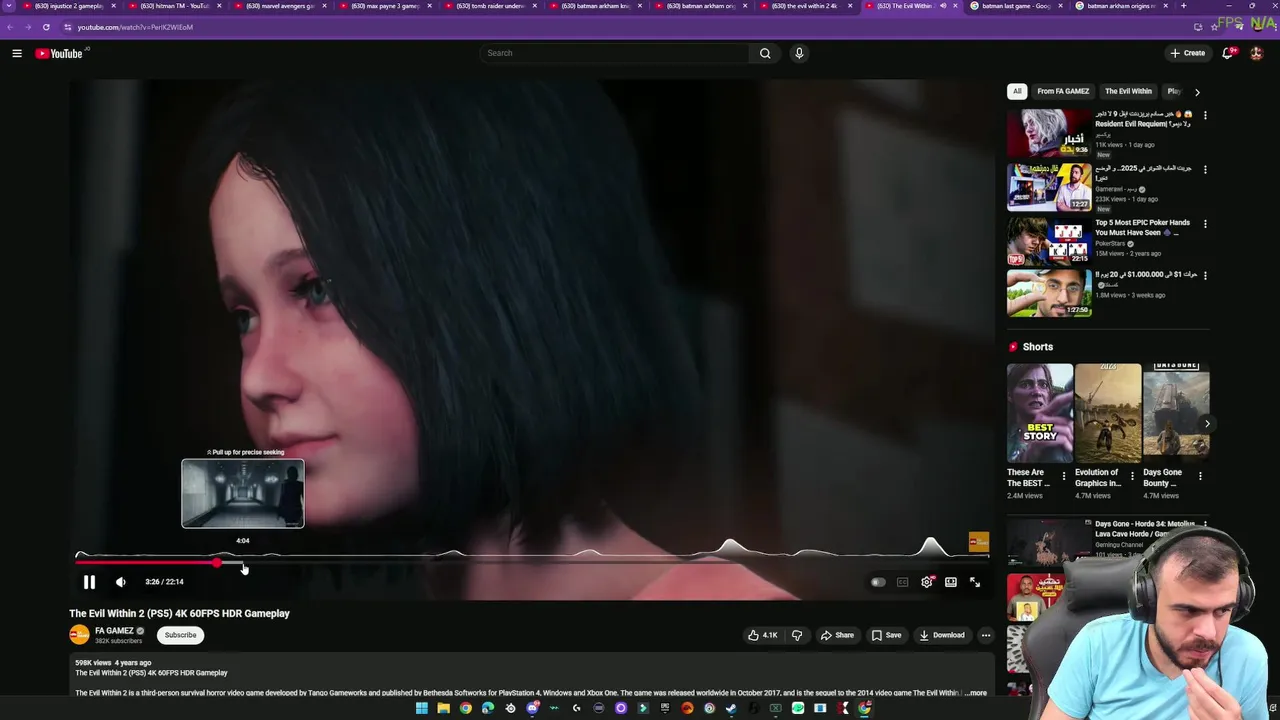Open Discord from the taskbar

pyautogui.click(x=532, y=708)
